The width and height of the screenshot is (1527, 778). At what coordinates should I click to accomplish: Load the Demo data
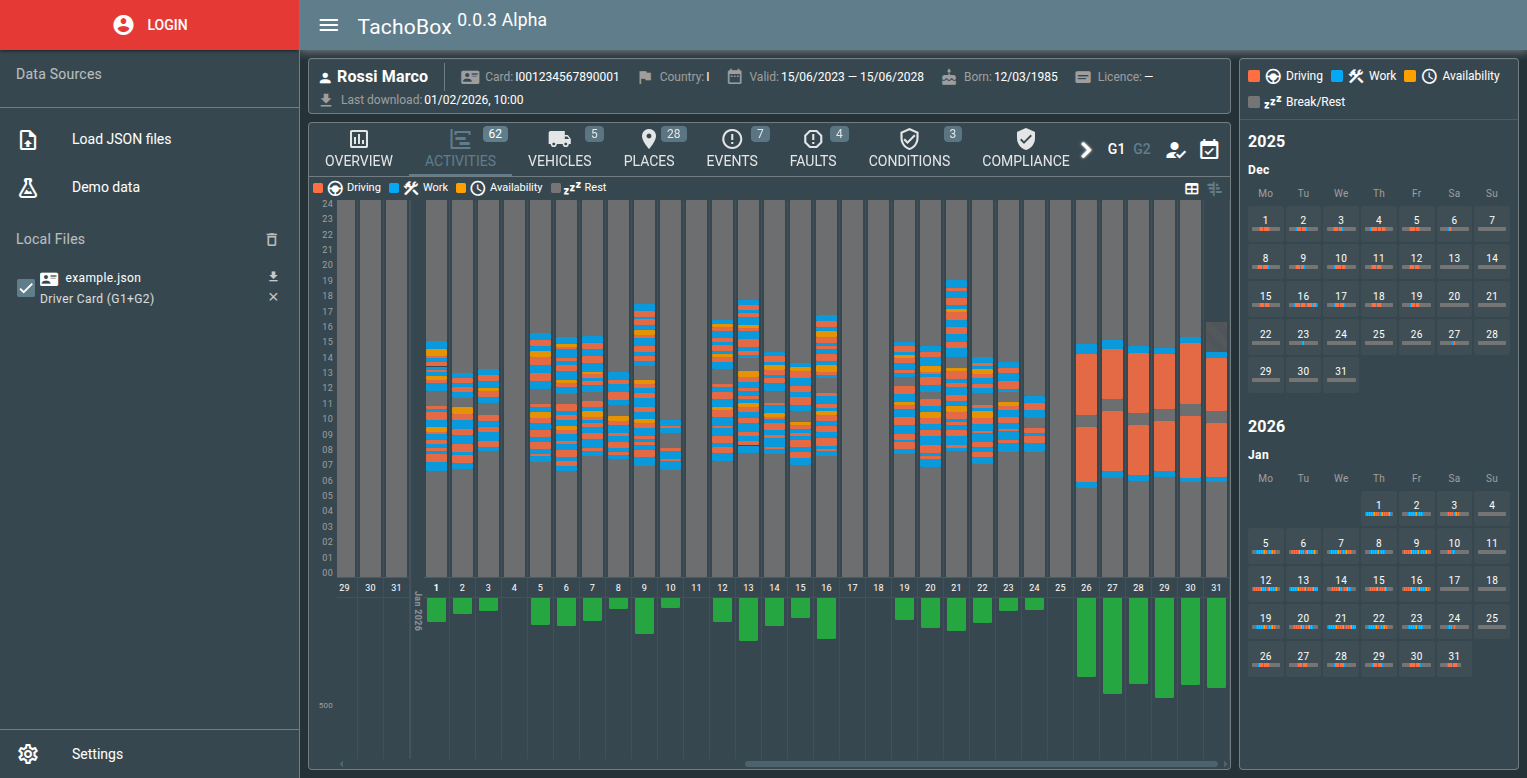[x=105, y=187]
